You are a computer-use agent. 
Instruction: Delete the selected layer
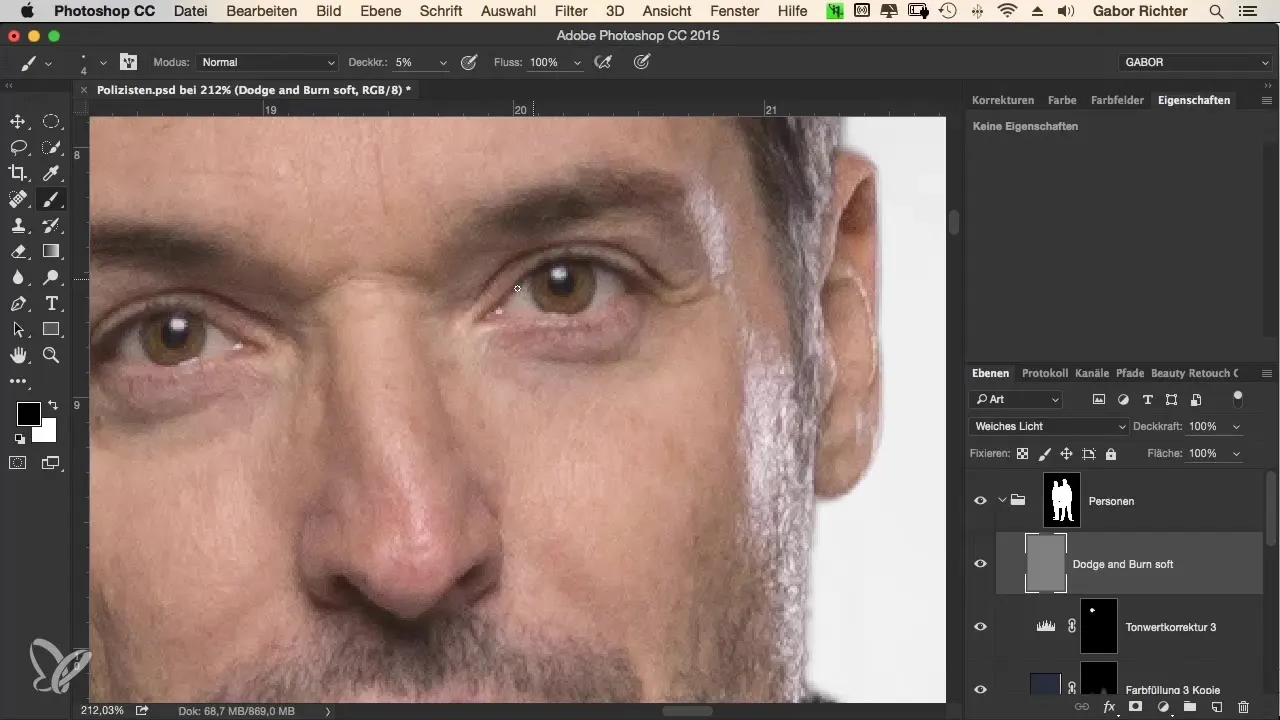pos(1243,707)
